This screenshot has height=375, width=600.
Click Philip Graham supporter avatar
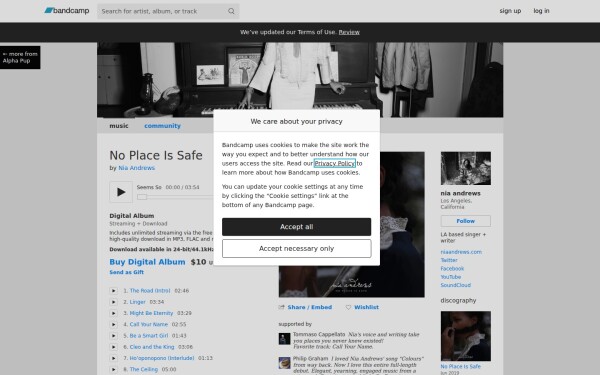tap(284, 363)
